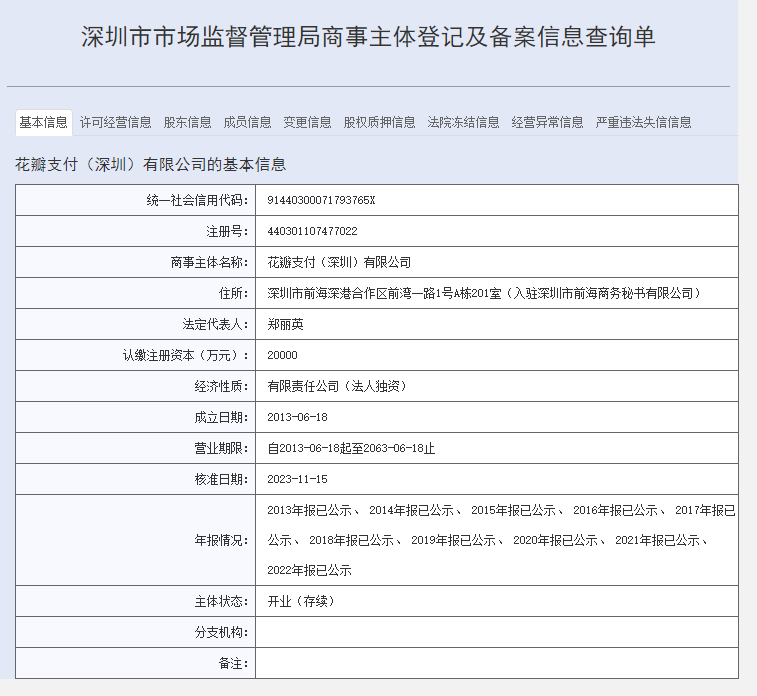Viewport: 757px width, 696px height.
Task: Click the label 备注:
Action: click(234, 663)
